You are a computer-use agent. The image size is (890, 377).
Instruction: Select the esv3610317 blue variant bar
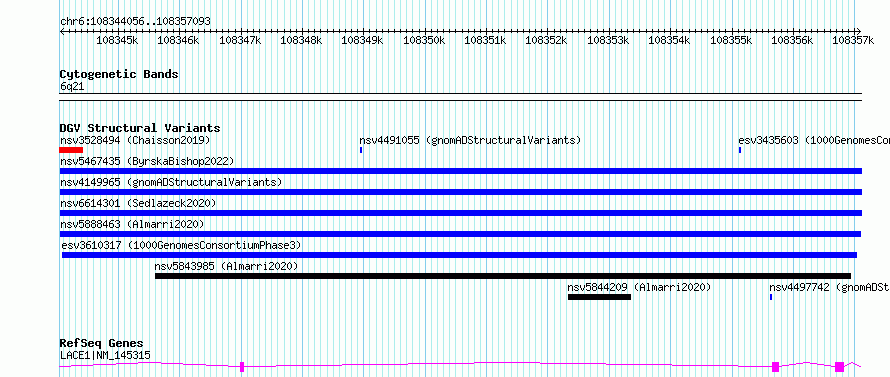[x=459, y=255]
